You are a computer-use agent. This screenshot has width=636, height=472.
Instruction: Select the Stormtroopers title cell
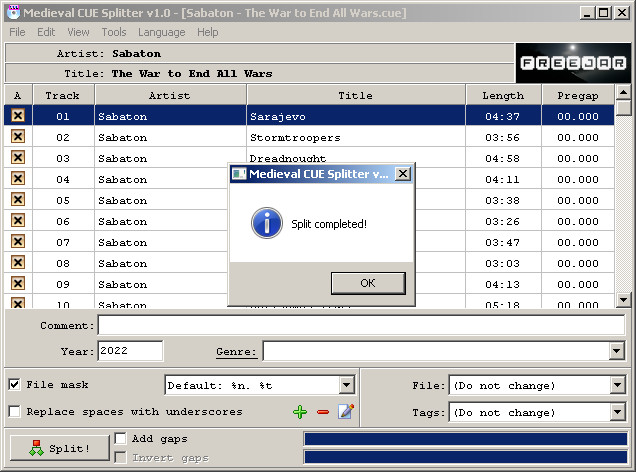click(x=356, y=137)
